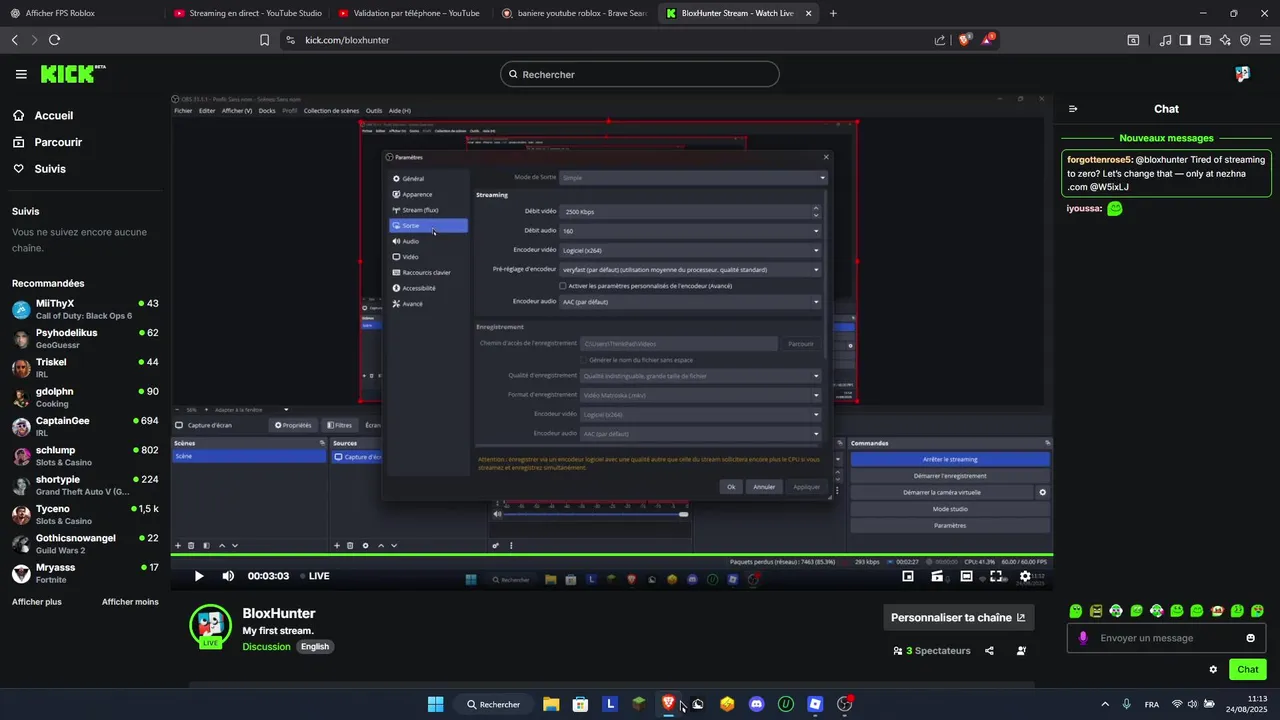The image size is (1280, 720).
Task: Open a new browser tab
Action: [833, 13]
